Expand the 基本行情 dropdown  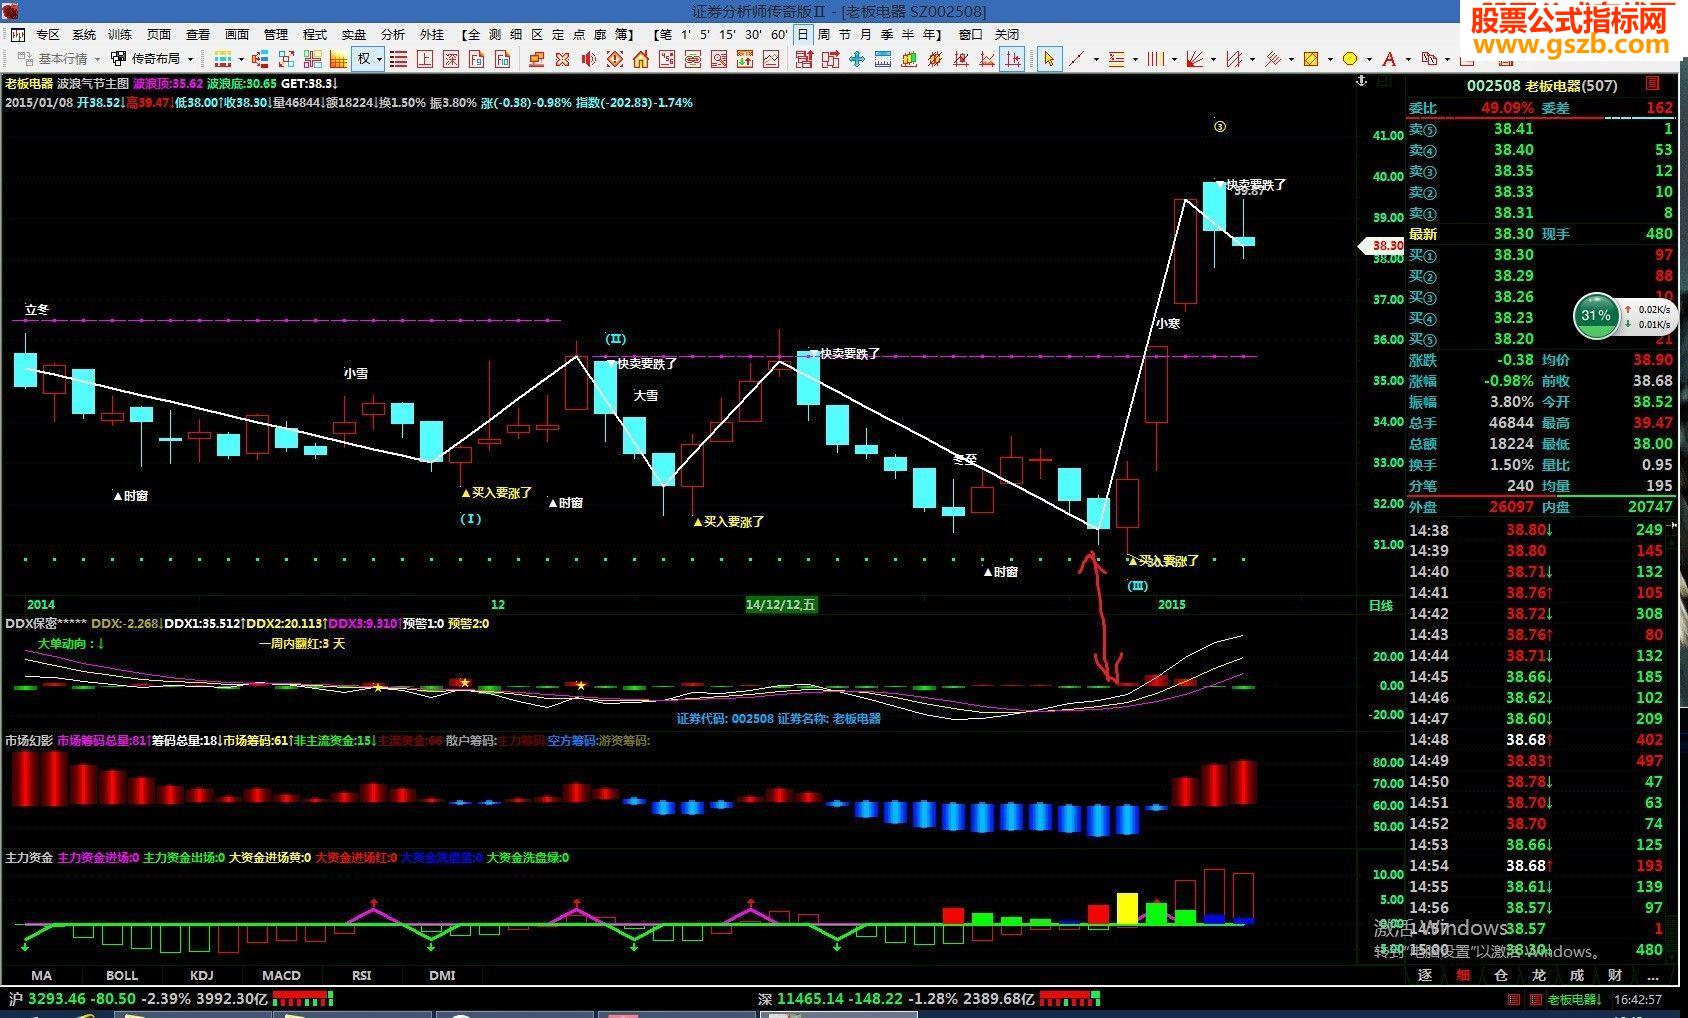tap(97, 59)
